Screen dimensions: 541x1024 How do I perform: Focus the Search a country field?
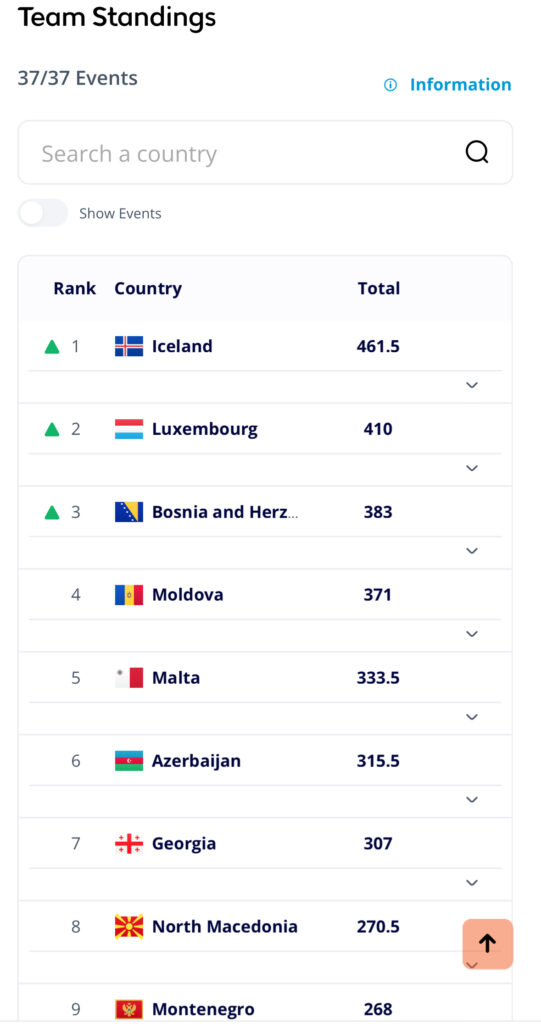(265, 153)
